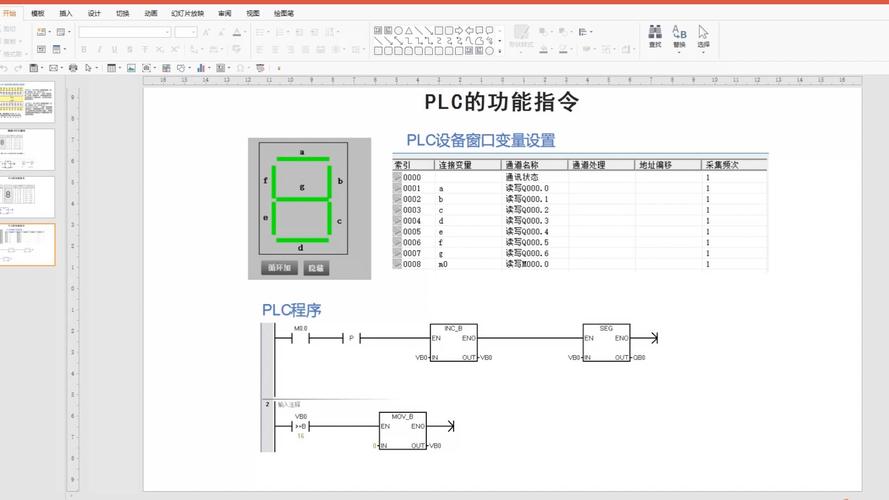Pick the left block arrow shape

click(469, 31)
